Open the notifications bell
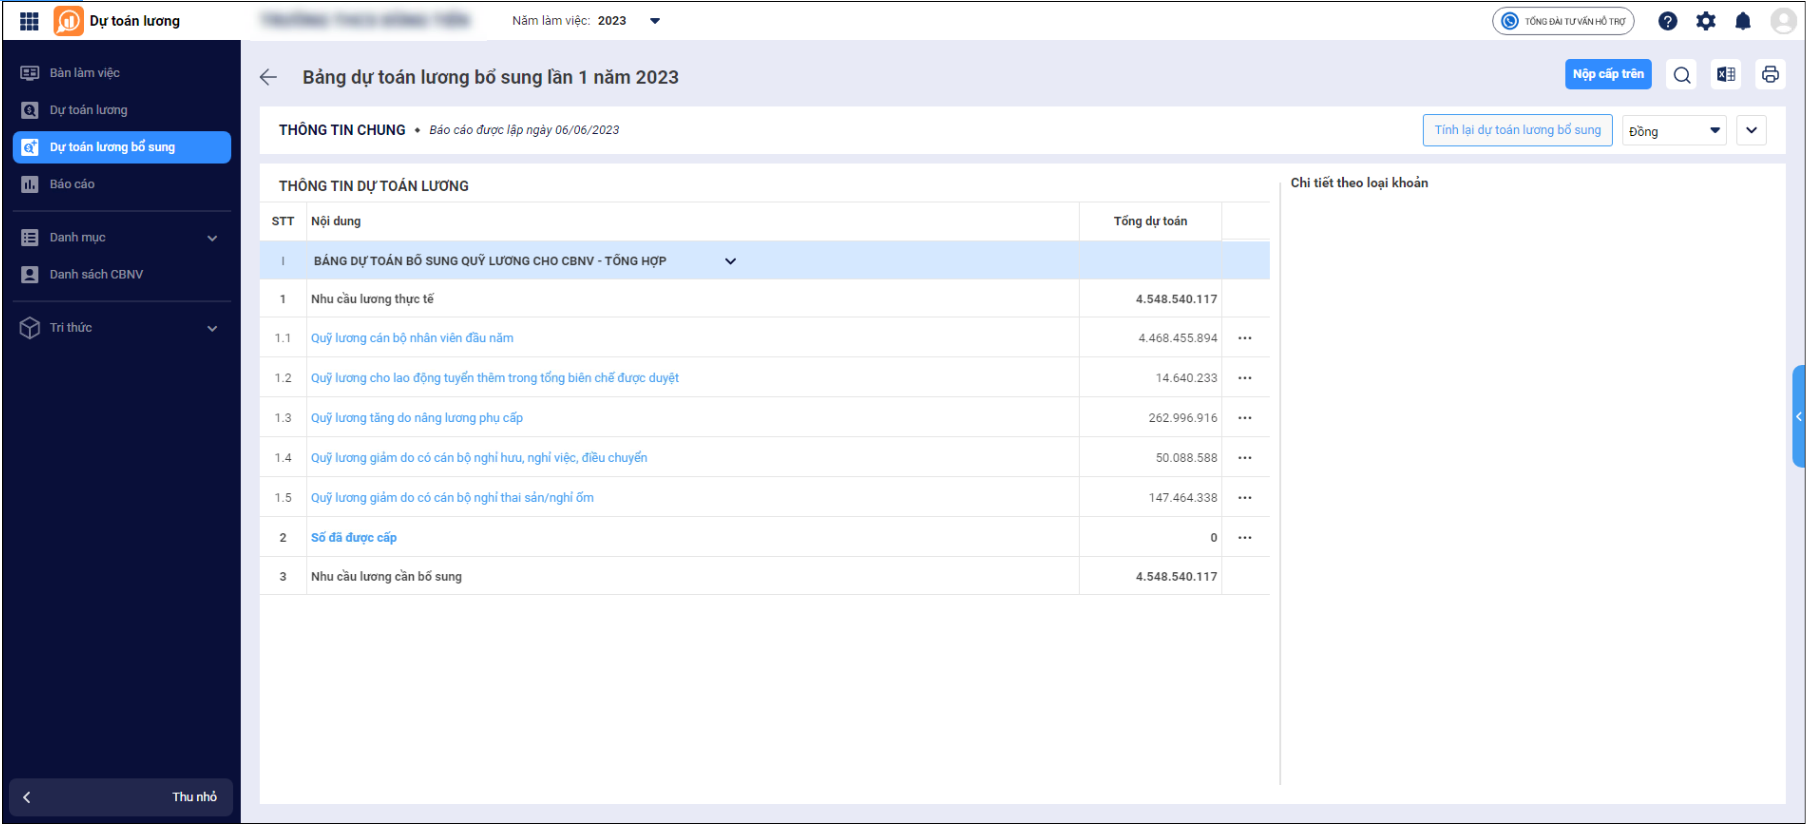This screenshot has height=826, width=1807. 1743,21
